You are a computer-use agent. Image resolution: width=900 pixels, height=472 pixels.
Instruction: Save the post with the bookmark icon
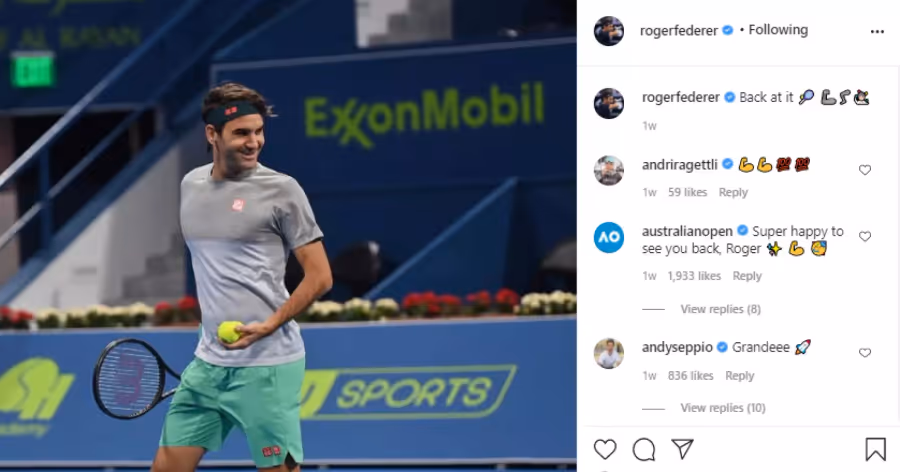(875, 450)
